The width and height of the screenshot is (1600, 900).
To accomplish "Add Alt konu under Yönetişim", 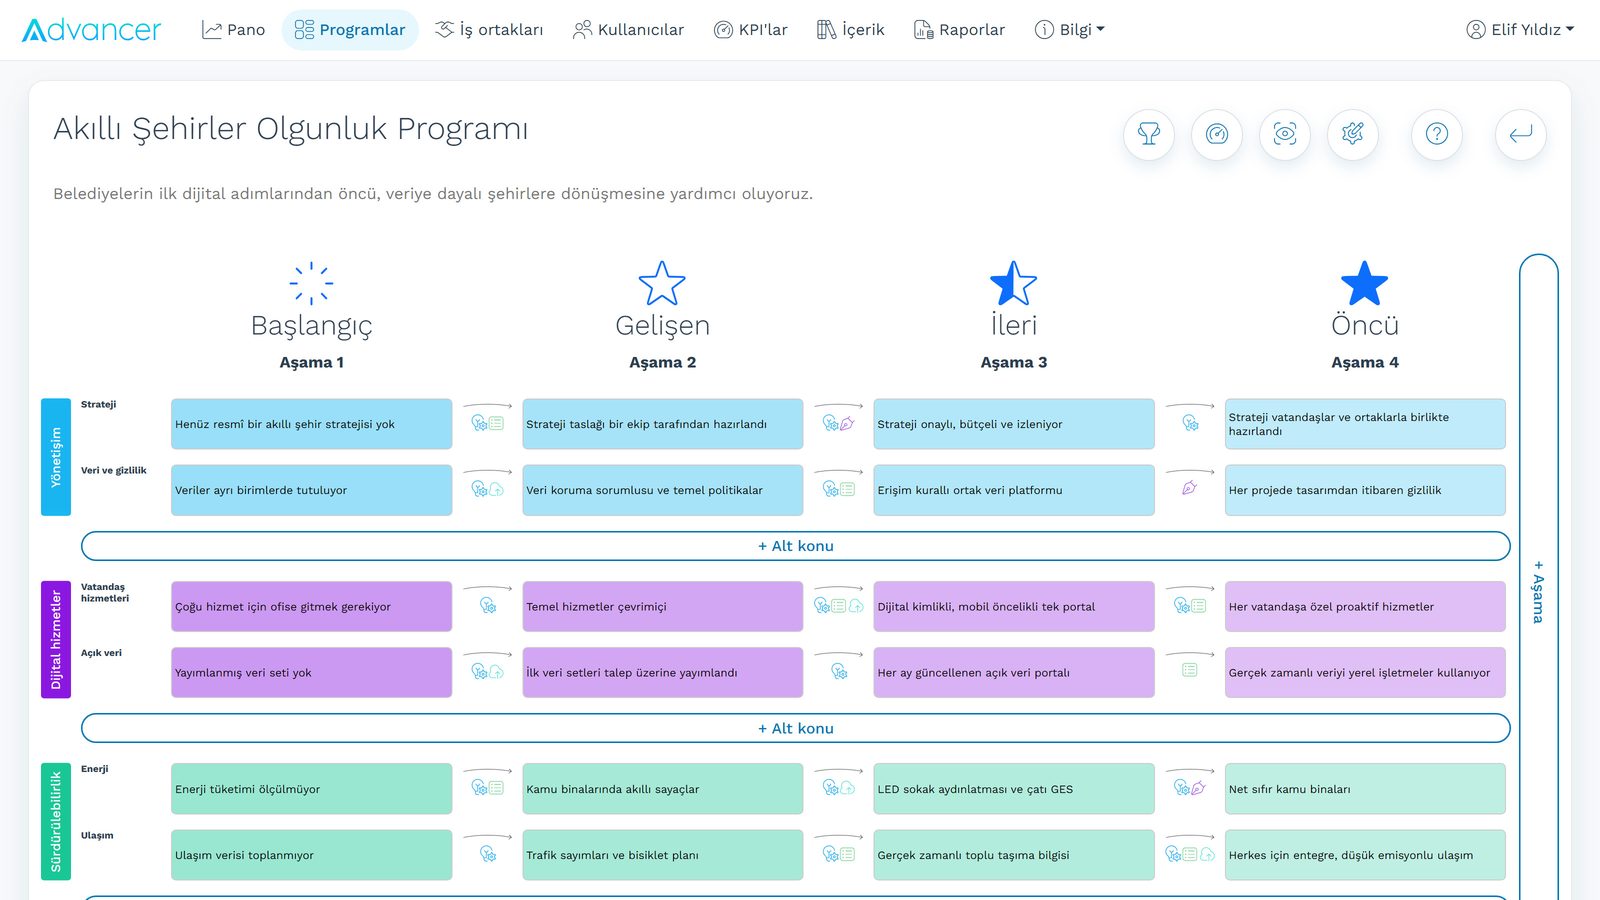I will click(795, 546).
